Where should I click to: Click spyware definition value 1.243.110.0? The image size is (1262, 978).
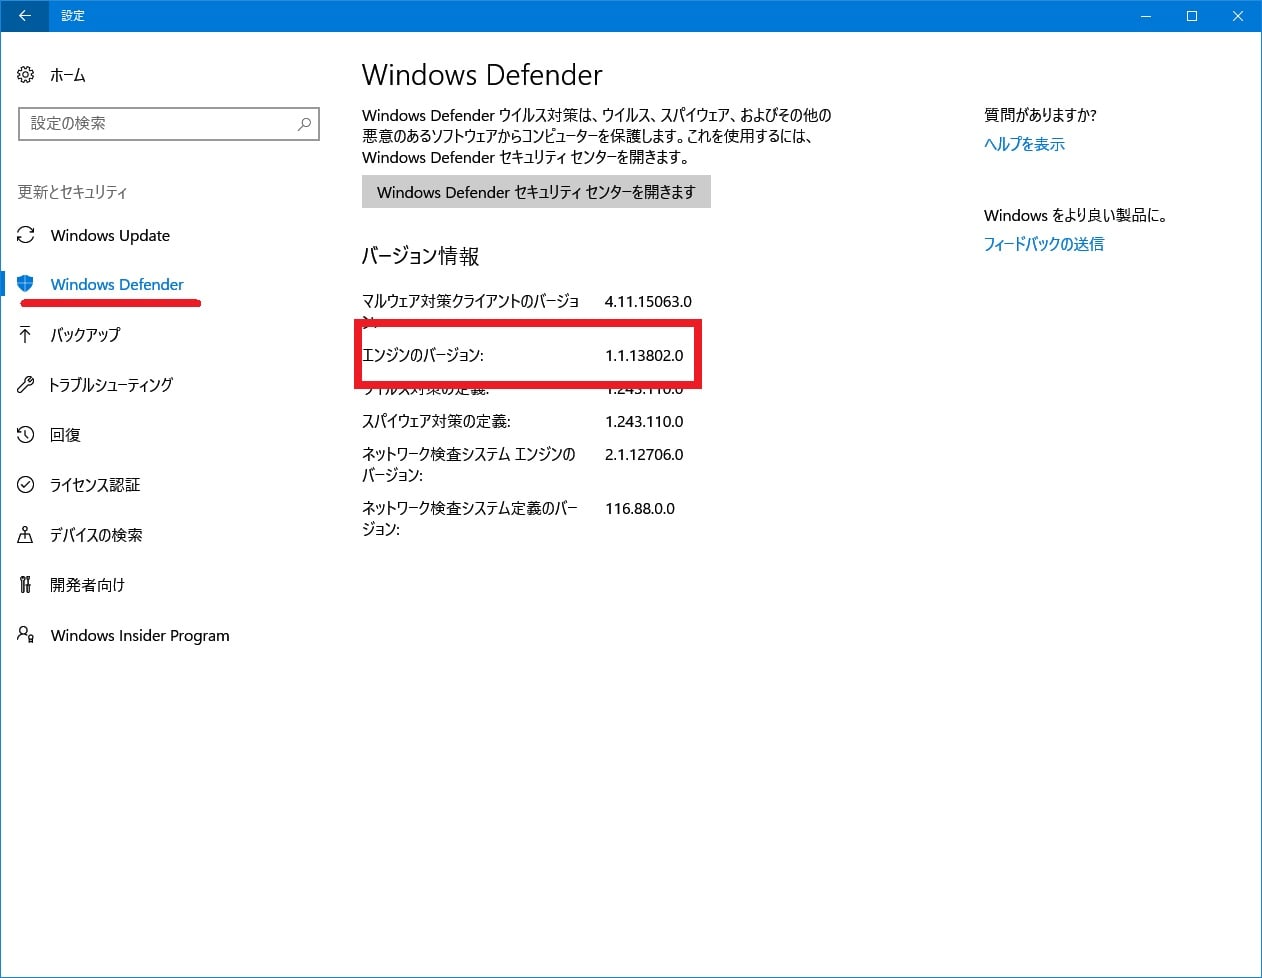point(644,421)
